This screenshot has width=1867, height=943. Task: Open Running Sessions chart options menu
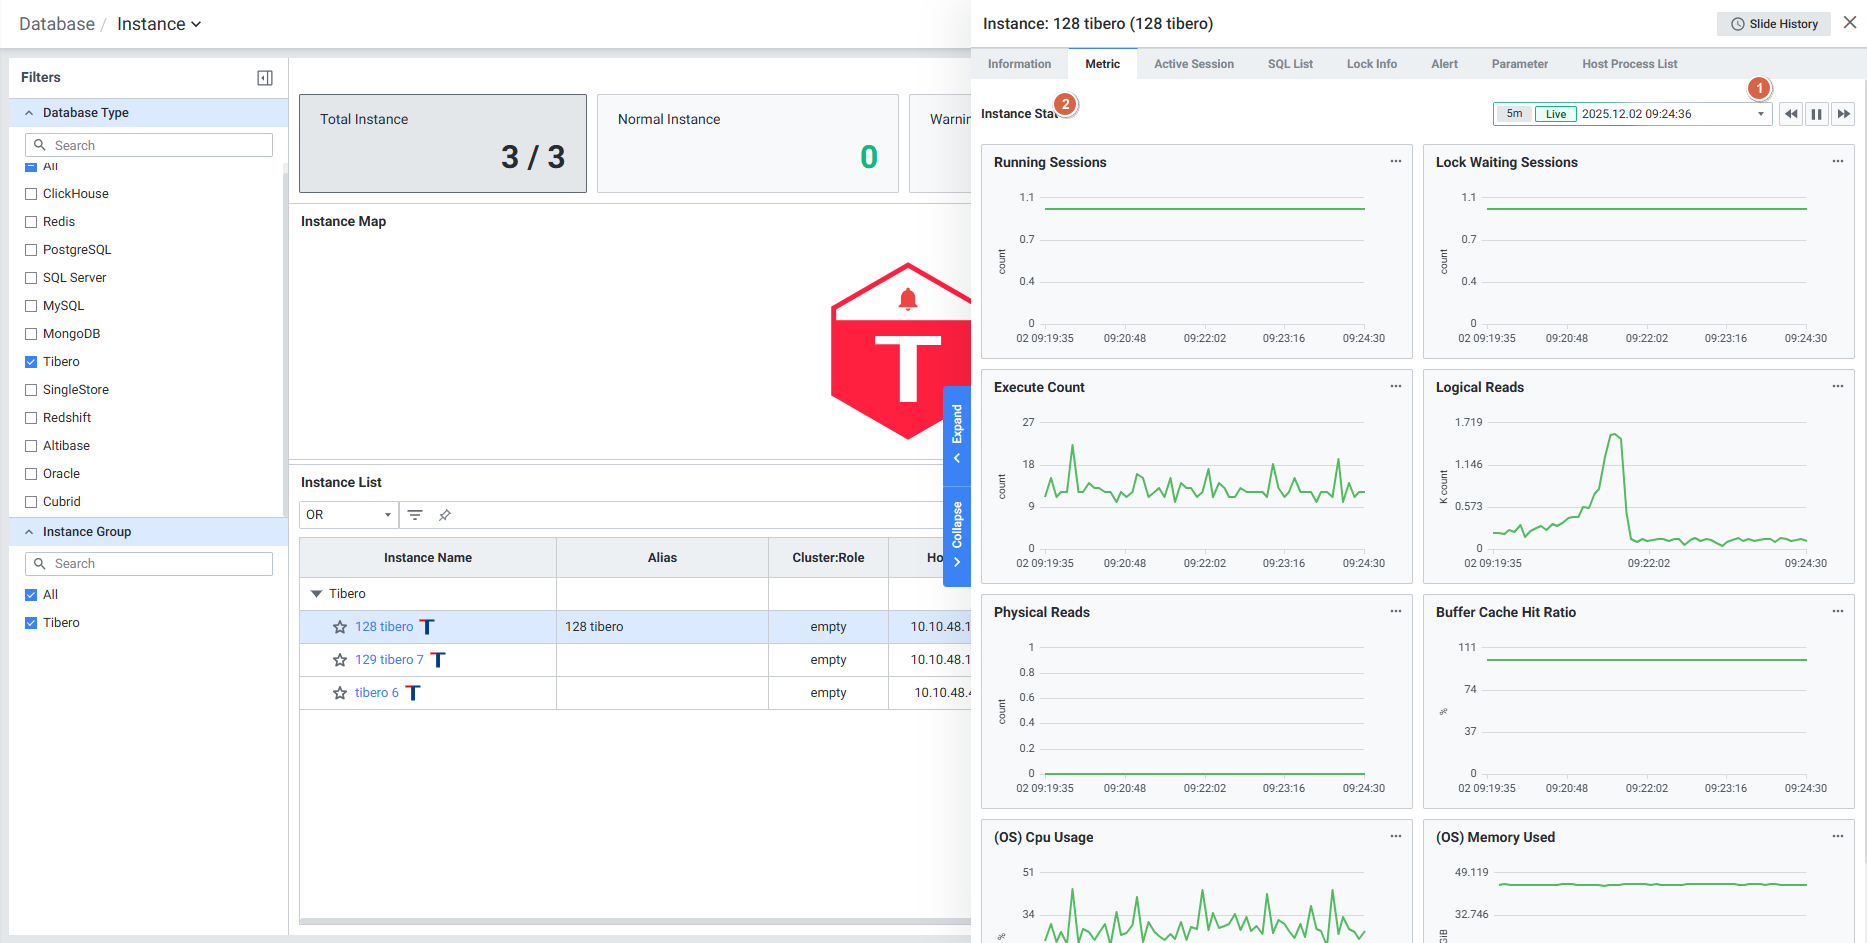tap(1396, 161)
